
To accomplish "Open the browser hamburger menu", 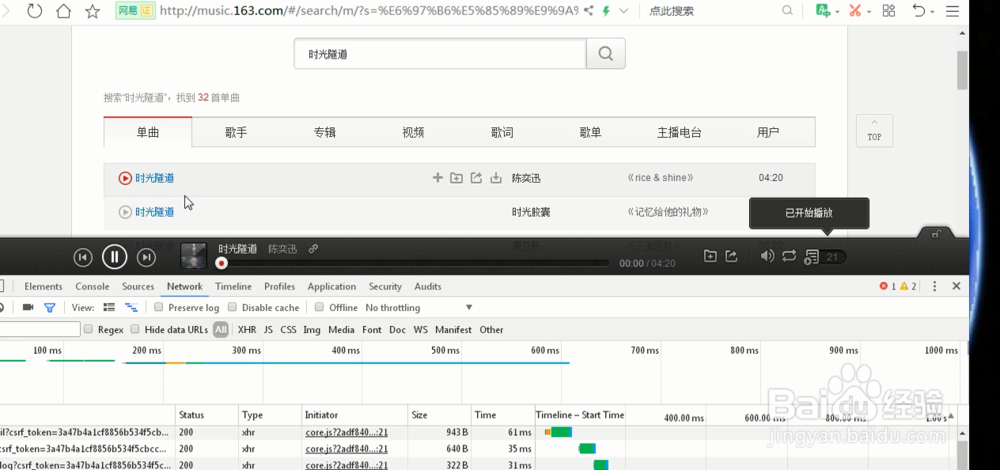I will (952, 11).
